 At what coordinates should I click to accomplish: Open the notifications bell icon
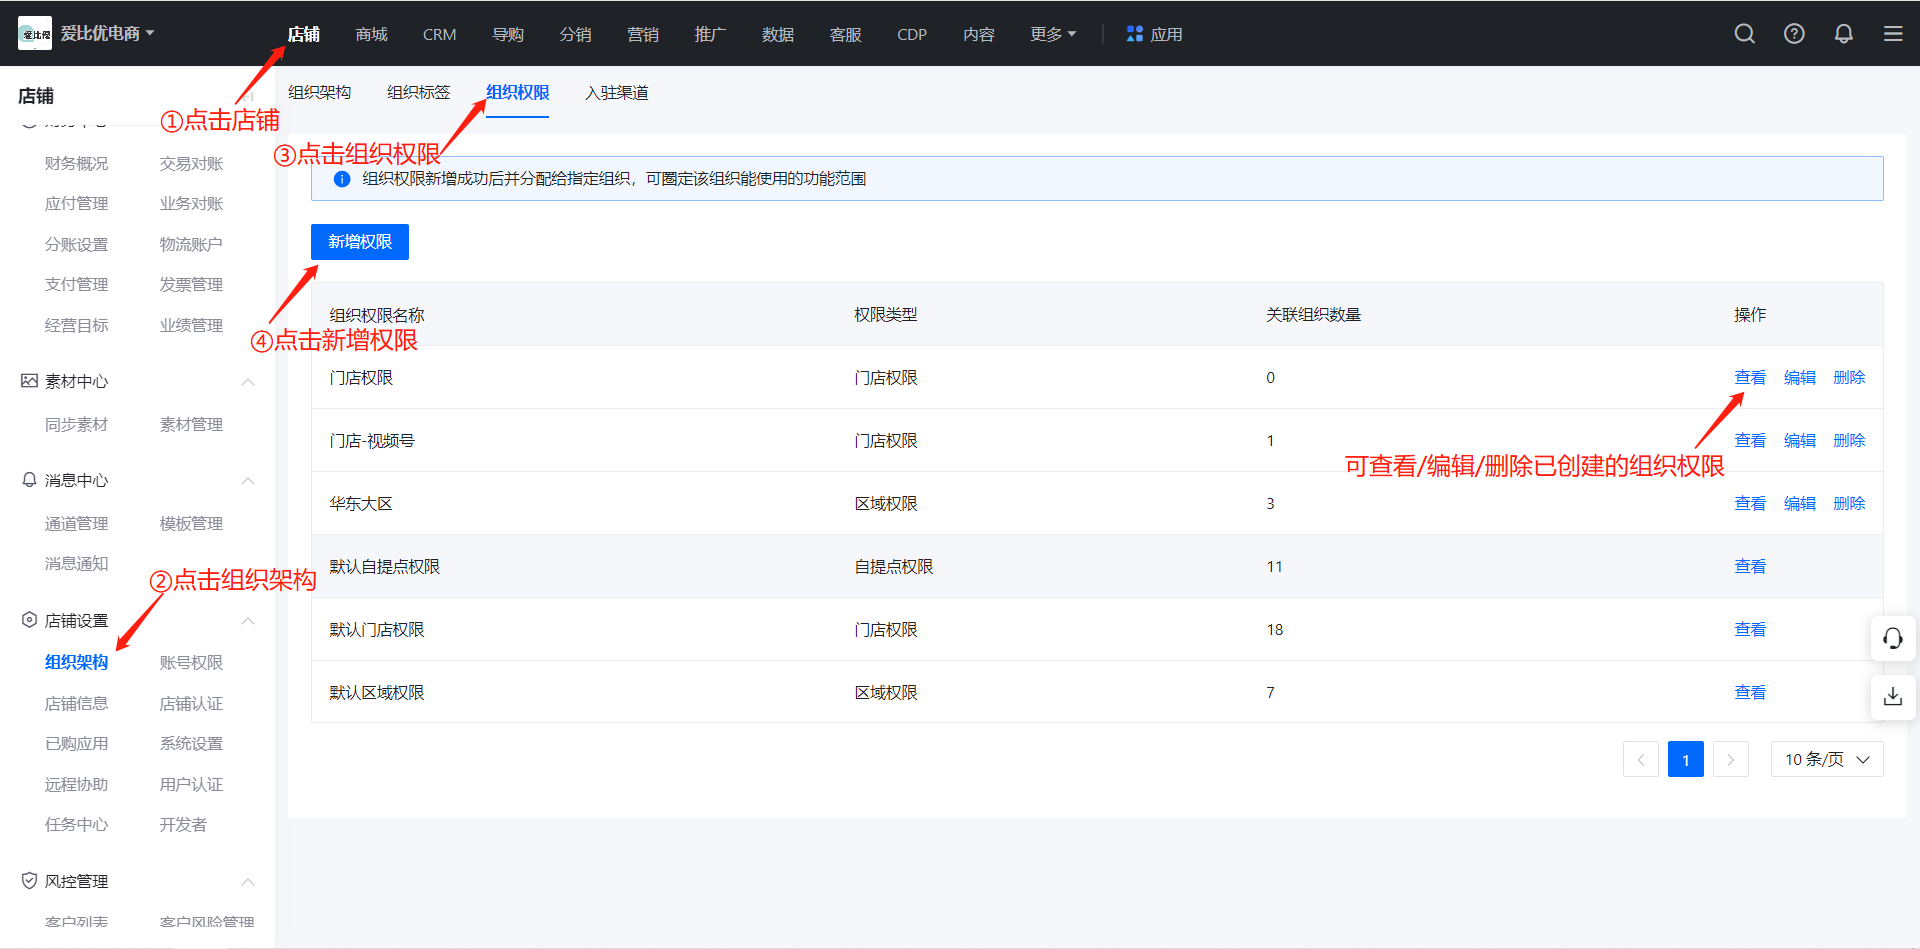click(x=1843, y=34)
